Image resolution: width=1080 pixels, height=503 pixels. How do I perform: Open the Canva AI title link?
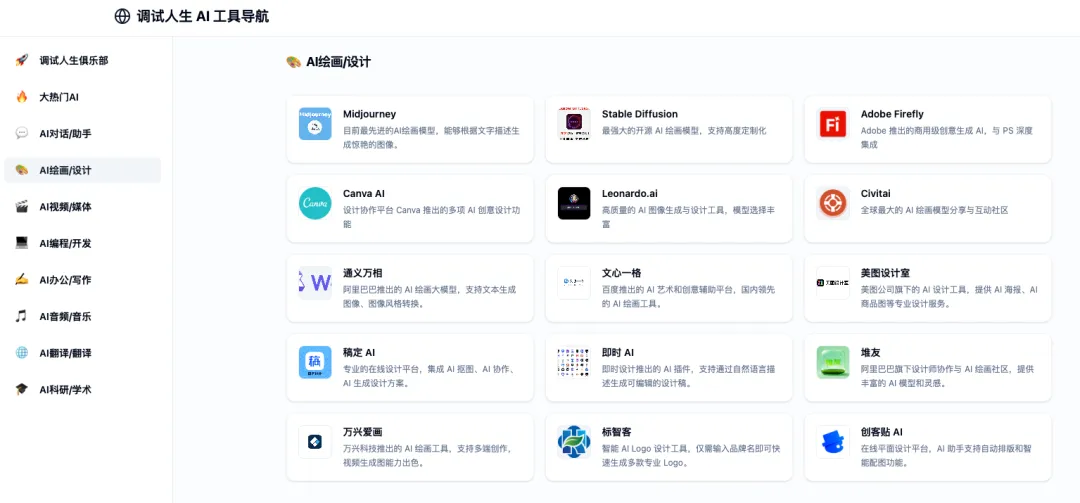pos(364,194)
